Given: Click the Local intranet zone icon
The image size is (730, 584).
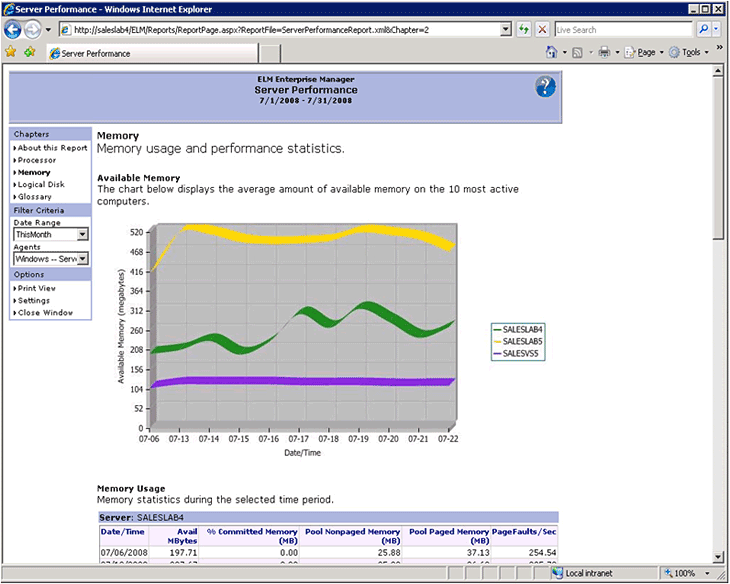Looking at the screenshot, I should [557, 573].
